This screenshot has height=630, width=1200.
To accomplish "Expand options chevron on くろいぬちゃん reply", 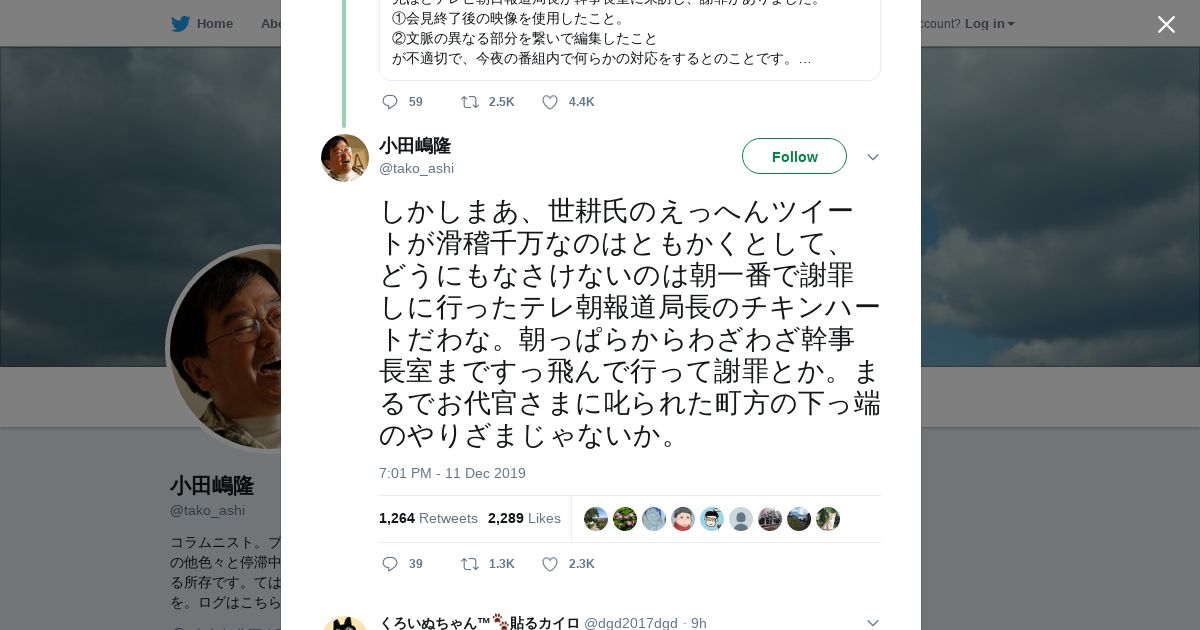I will (872, 623).
